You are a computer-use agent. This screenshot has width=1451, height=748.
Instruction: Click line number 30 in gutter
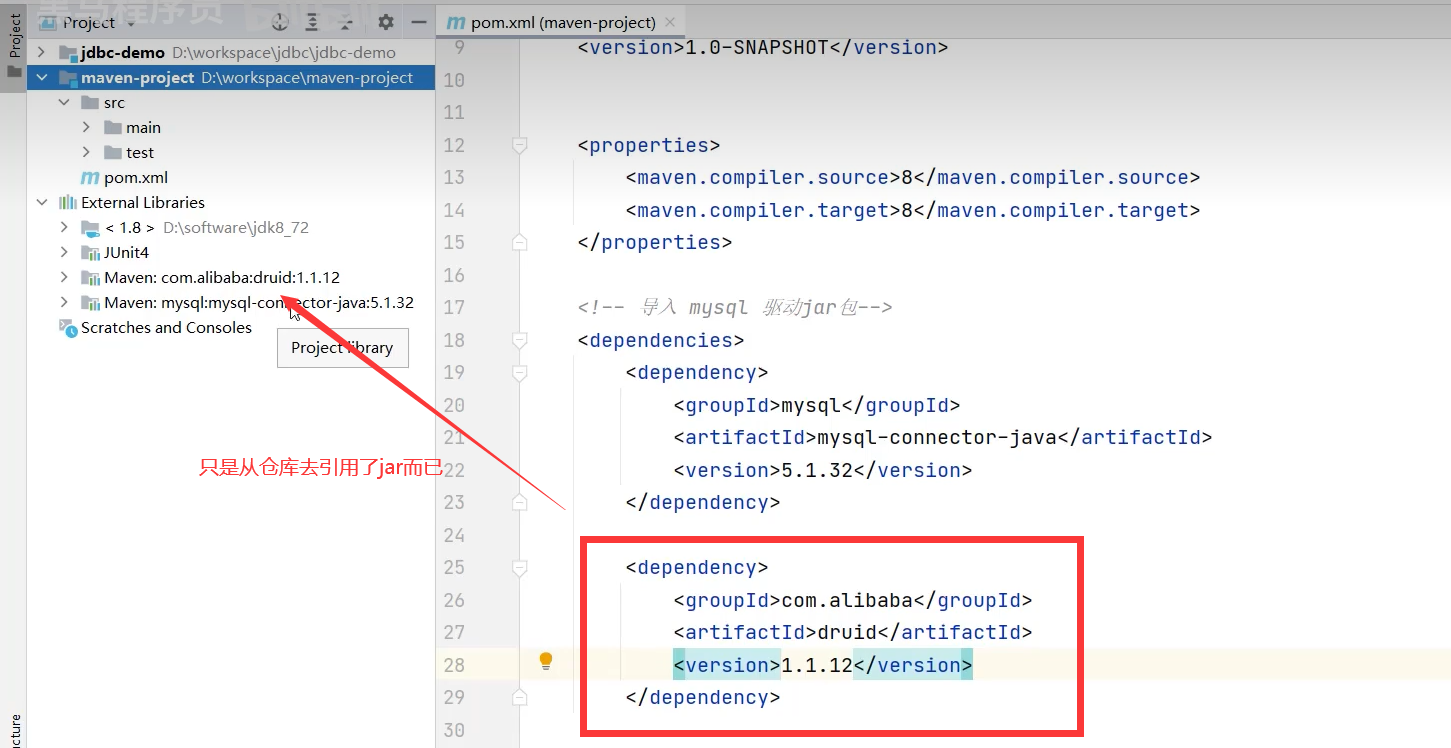[x=453, y=730]
